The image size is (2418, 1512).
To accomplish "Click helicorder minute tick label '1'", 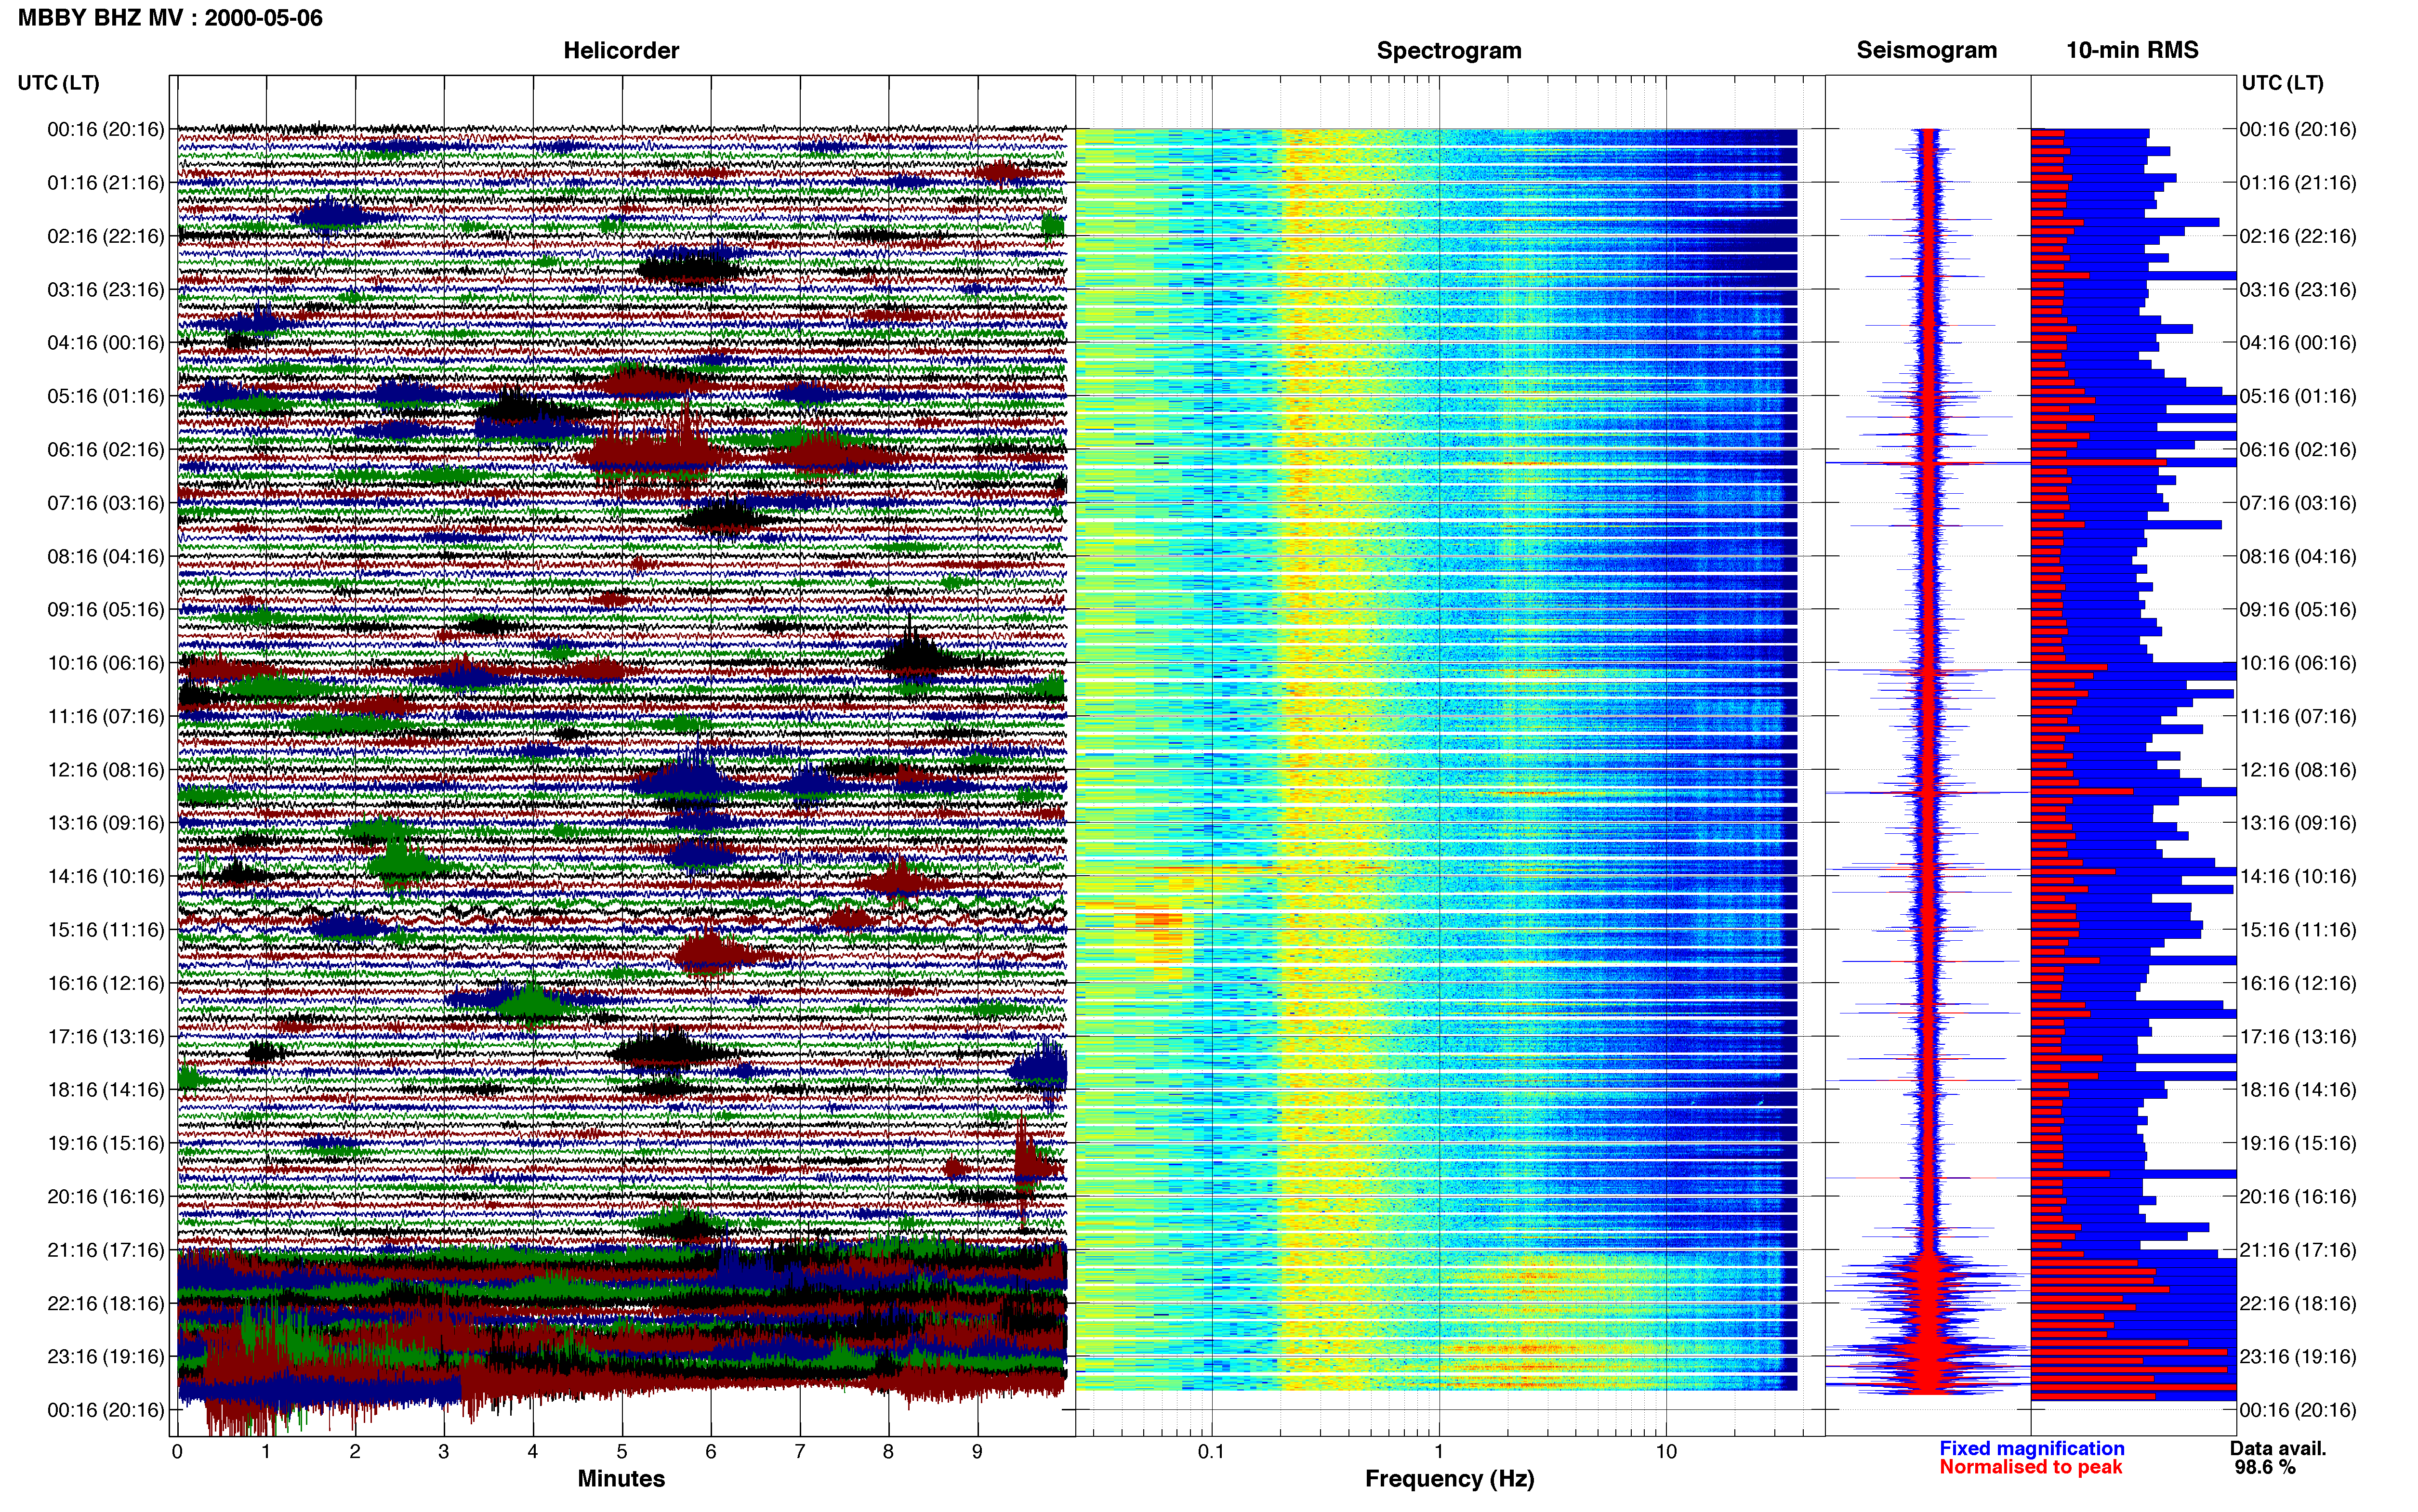I will point(266,1452).
